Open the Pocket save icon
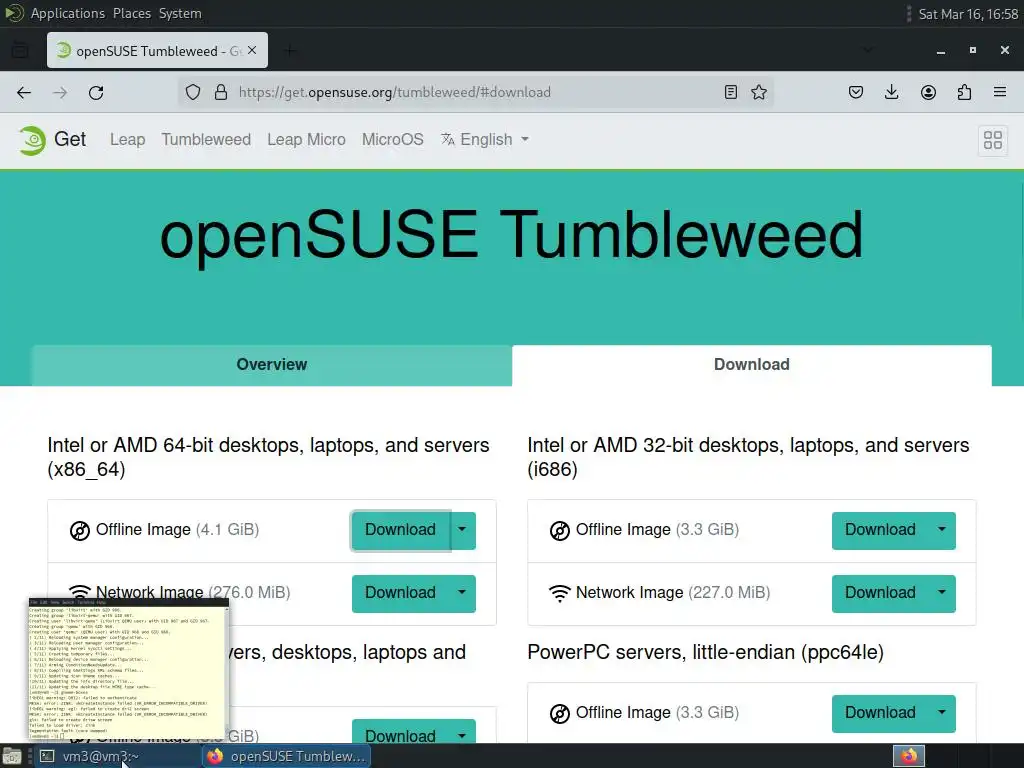Viewport: 1024px width, 768px height. [x=856, y=92]
